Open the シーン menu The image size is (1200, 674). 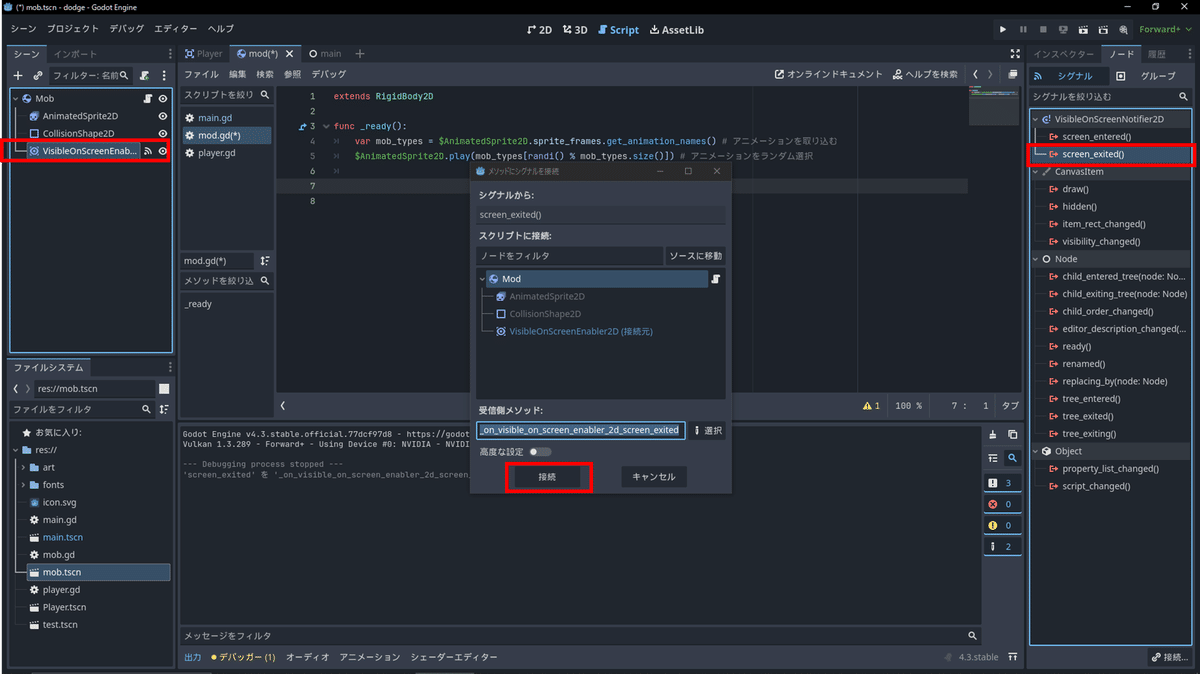[x=23, y=29]
